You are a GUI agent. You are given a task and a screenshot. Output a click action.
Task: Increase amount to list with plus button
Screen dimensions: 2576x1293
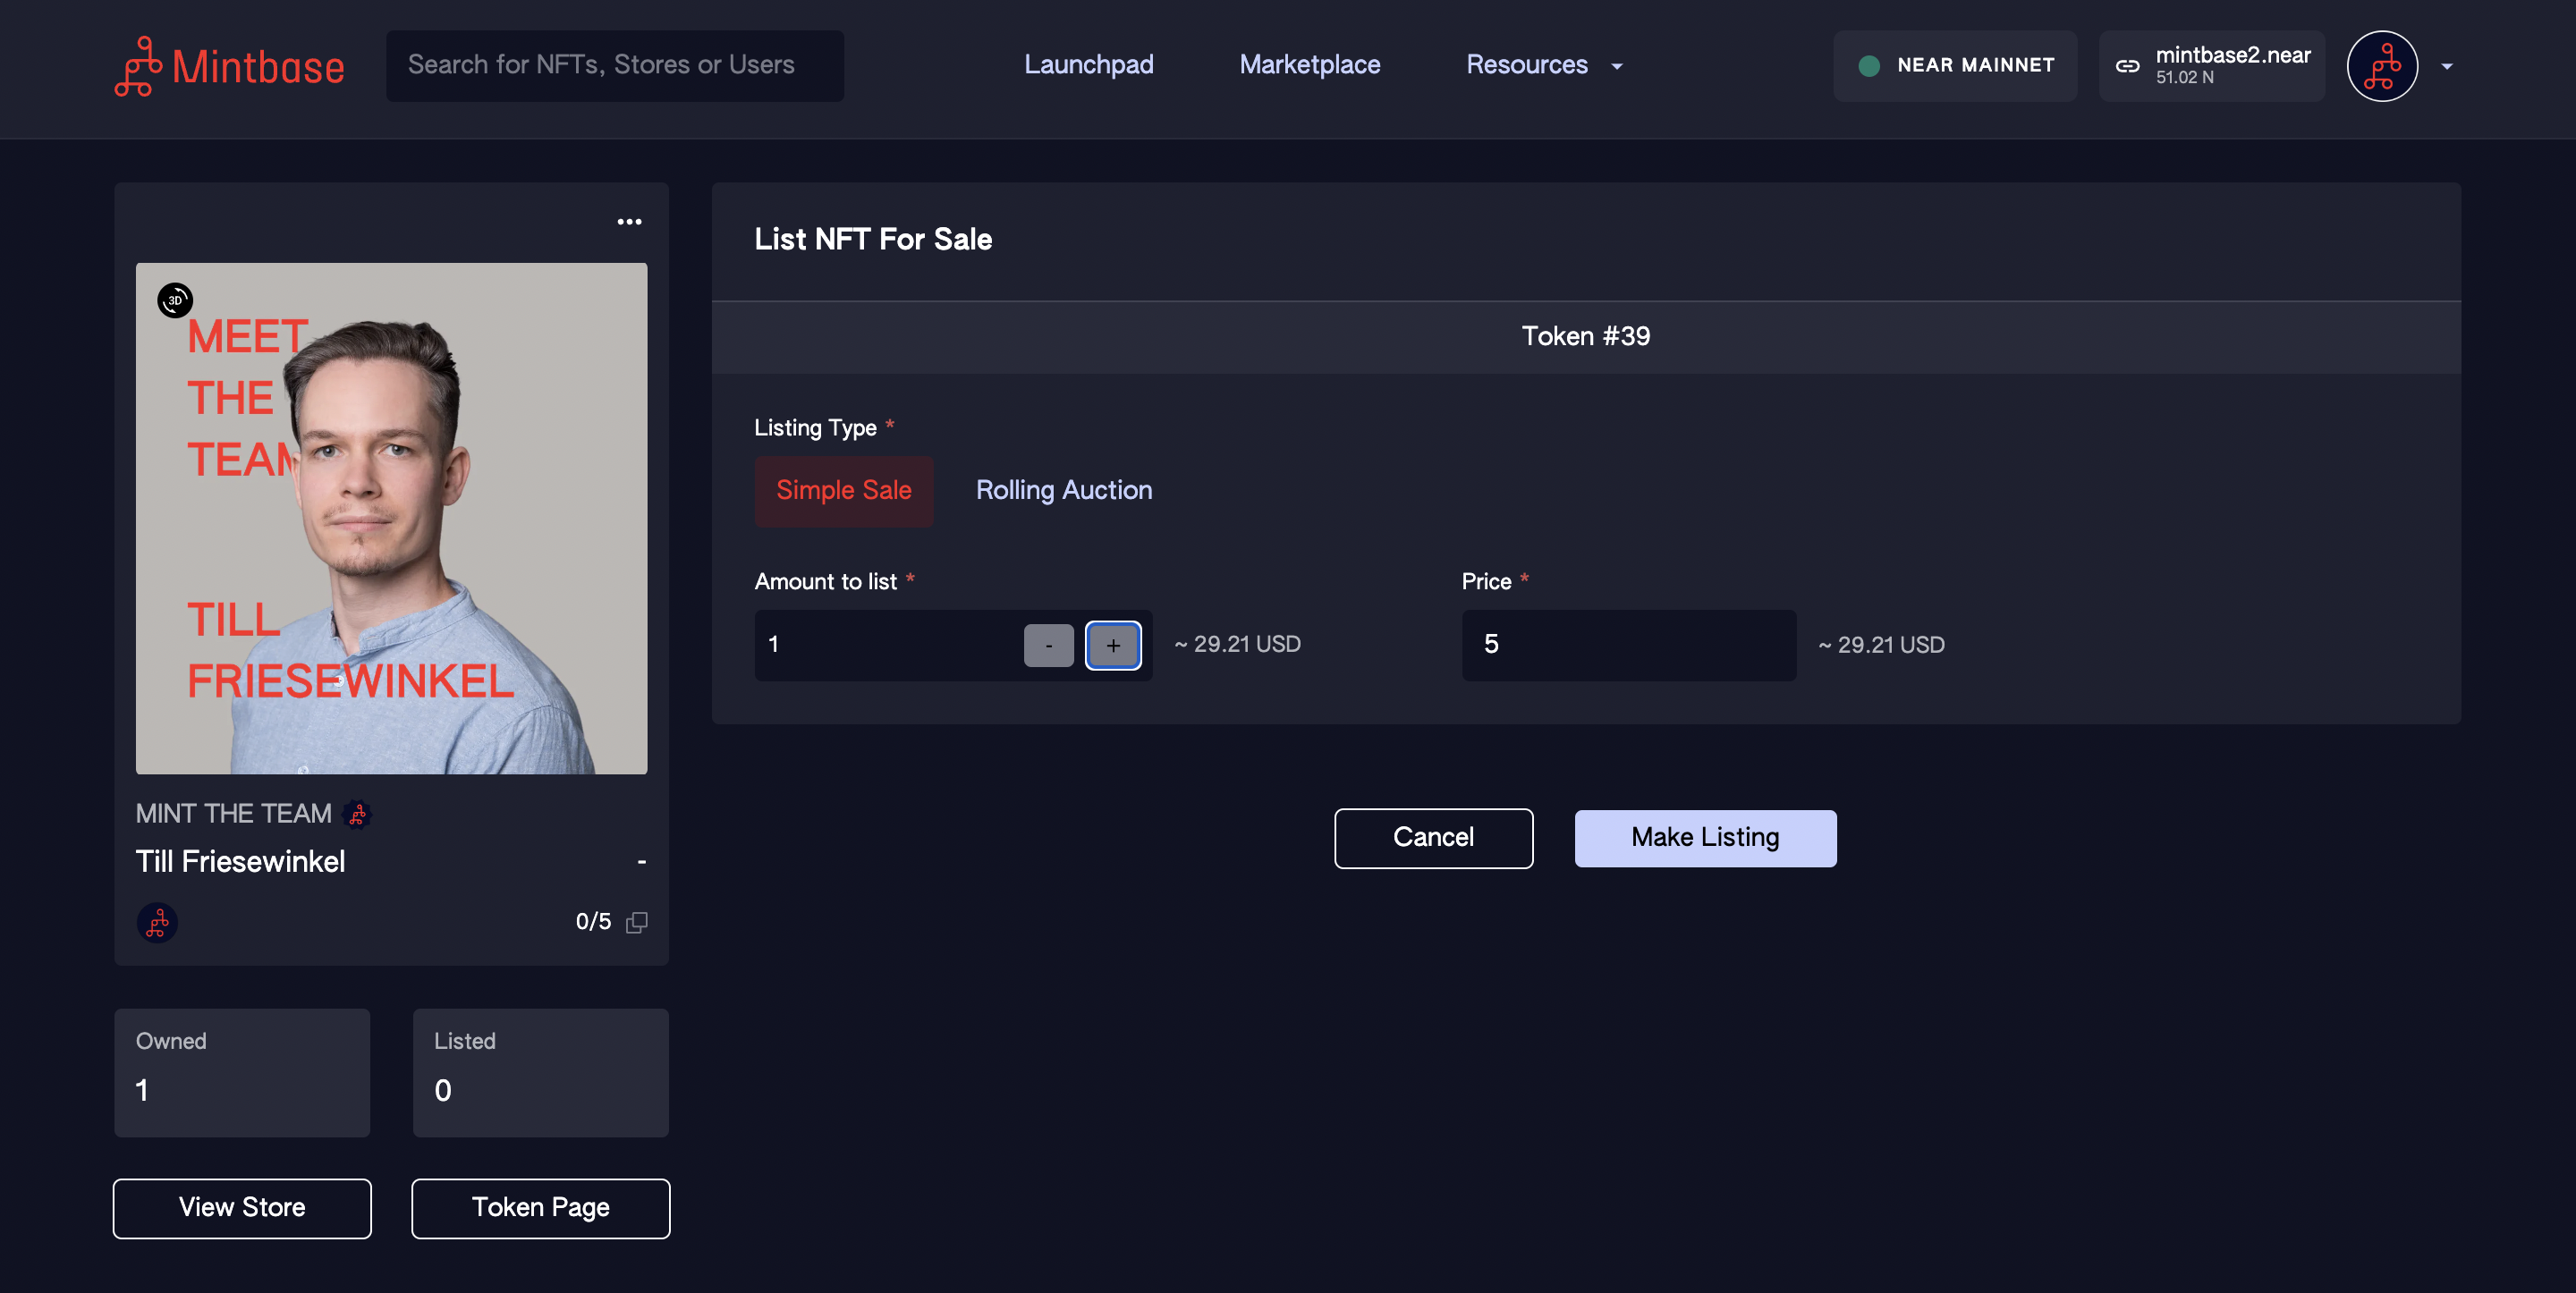(x=1112, y=645)
